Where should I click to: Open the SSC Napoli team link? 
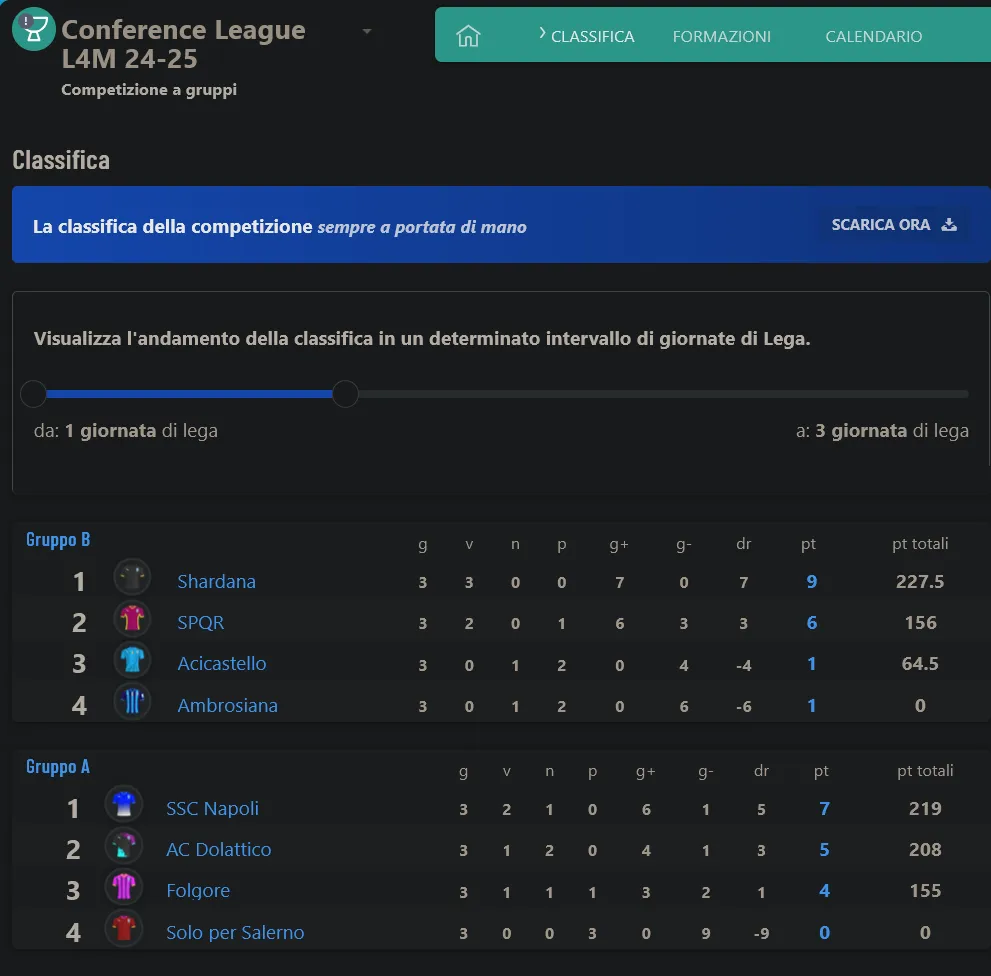(x=212, y=808)
